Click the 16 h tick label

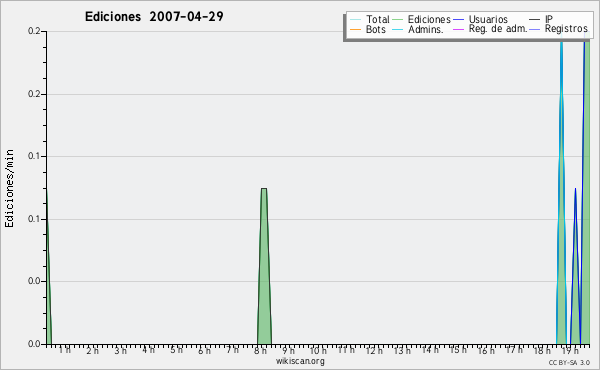[486, 350]
